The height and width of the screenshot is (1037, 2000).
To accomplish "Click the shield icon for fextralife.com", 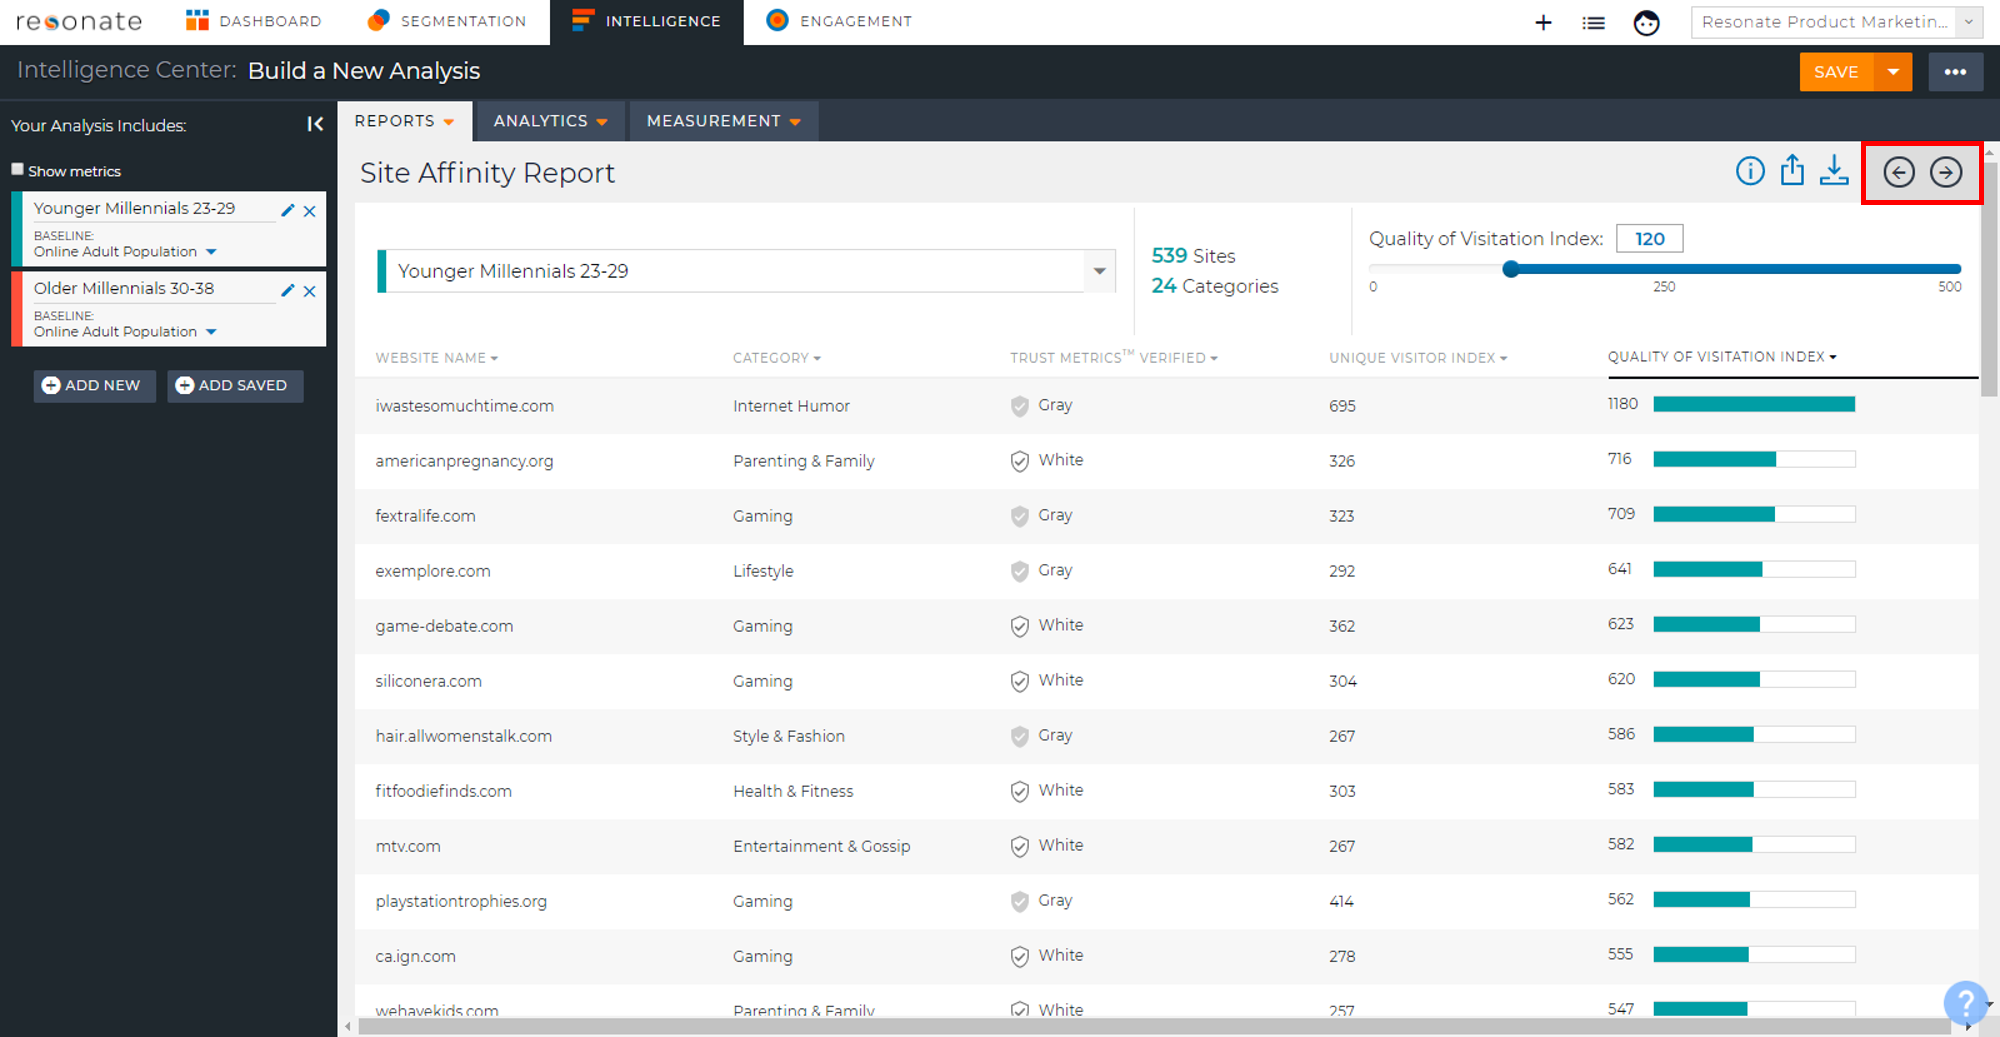I will 1019,516.
